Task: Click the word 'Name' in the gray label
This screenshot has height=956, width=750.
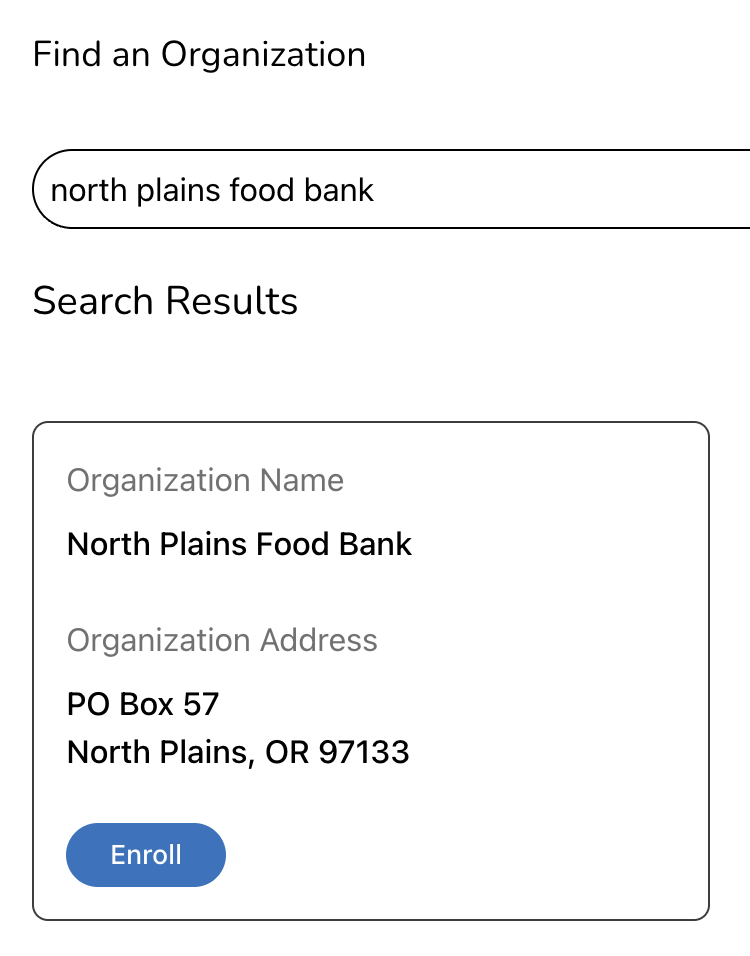Action: [302, 481]
